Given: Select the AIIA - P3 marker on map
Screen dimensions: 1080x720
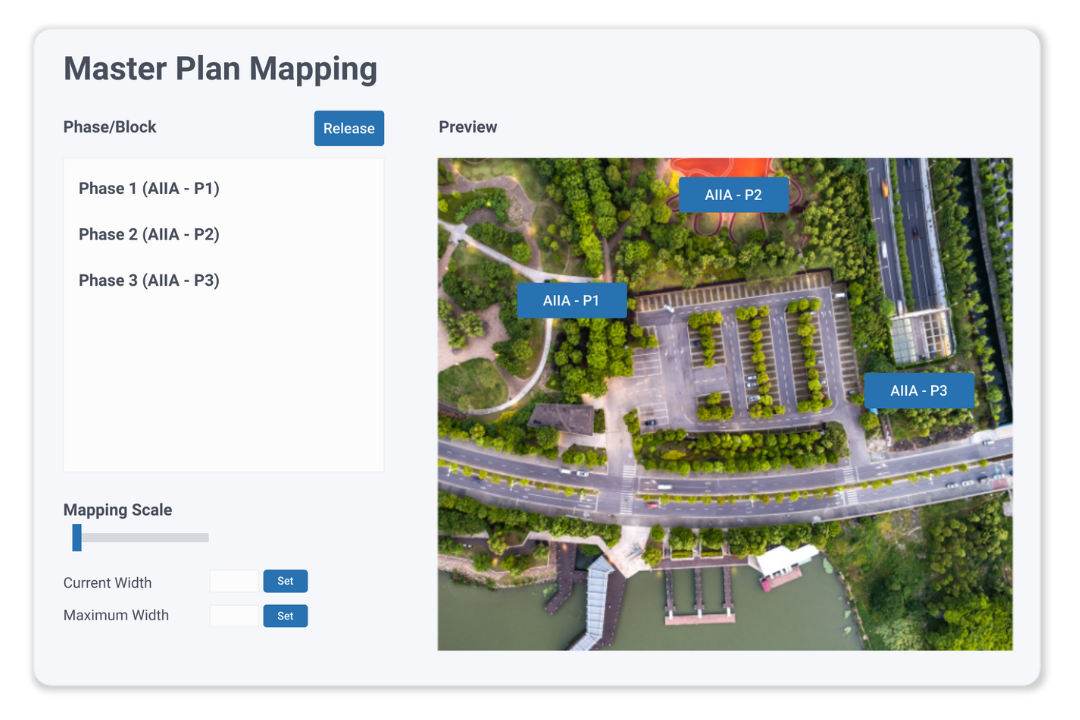Looking at the screenshot, I should coord(919,391).
